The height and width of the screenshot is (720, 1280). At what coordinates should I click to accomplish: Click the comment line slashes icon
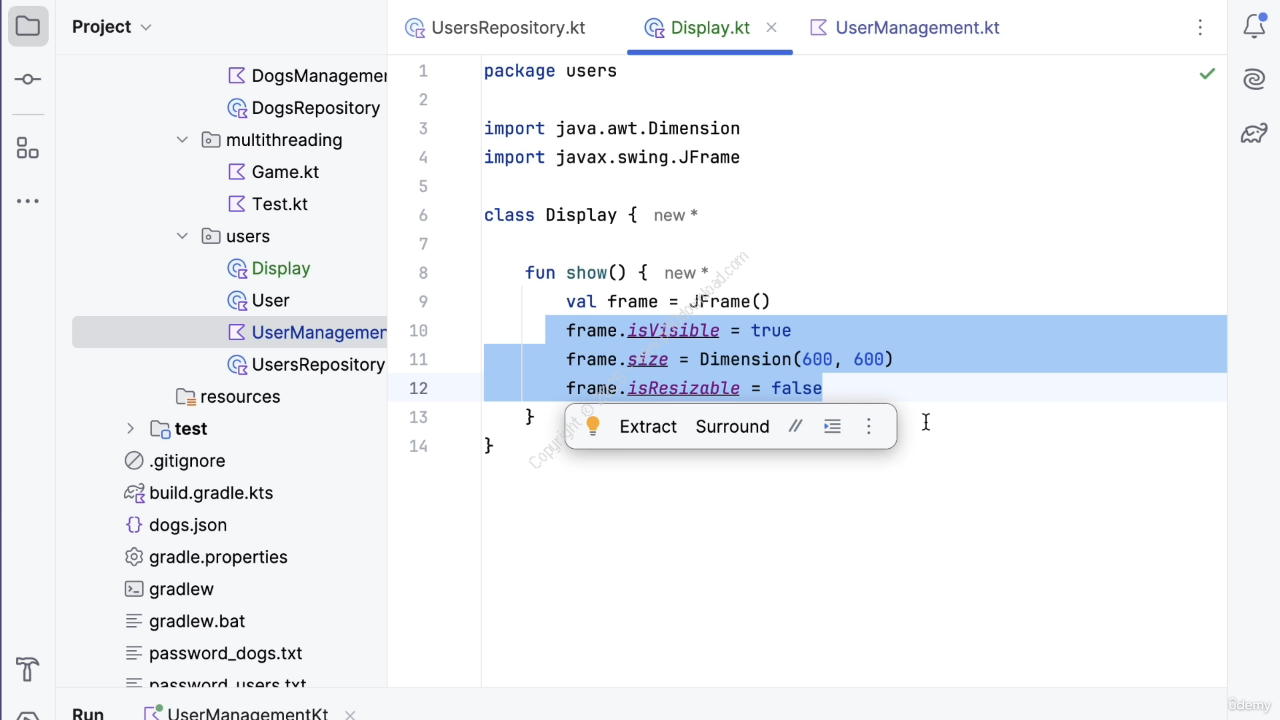(x=795, y=426)
